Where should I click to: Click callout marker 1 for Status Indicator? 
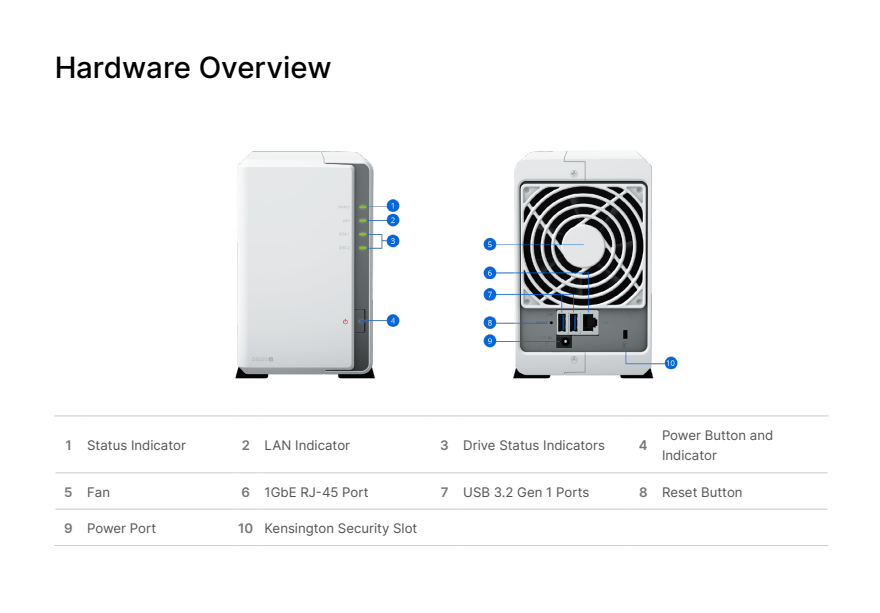point(393,206)
